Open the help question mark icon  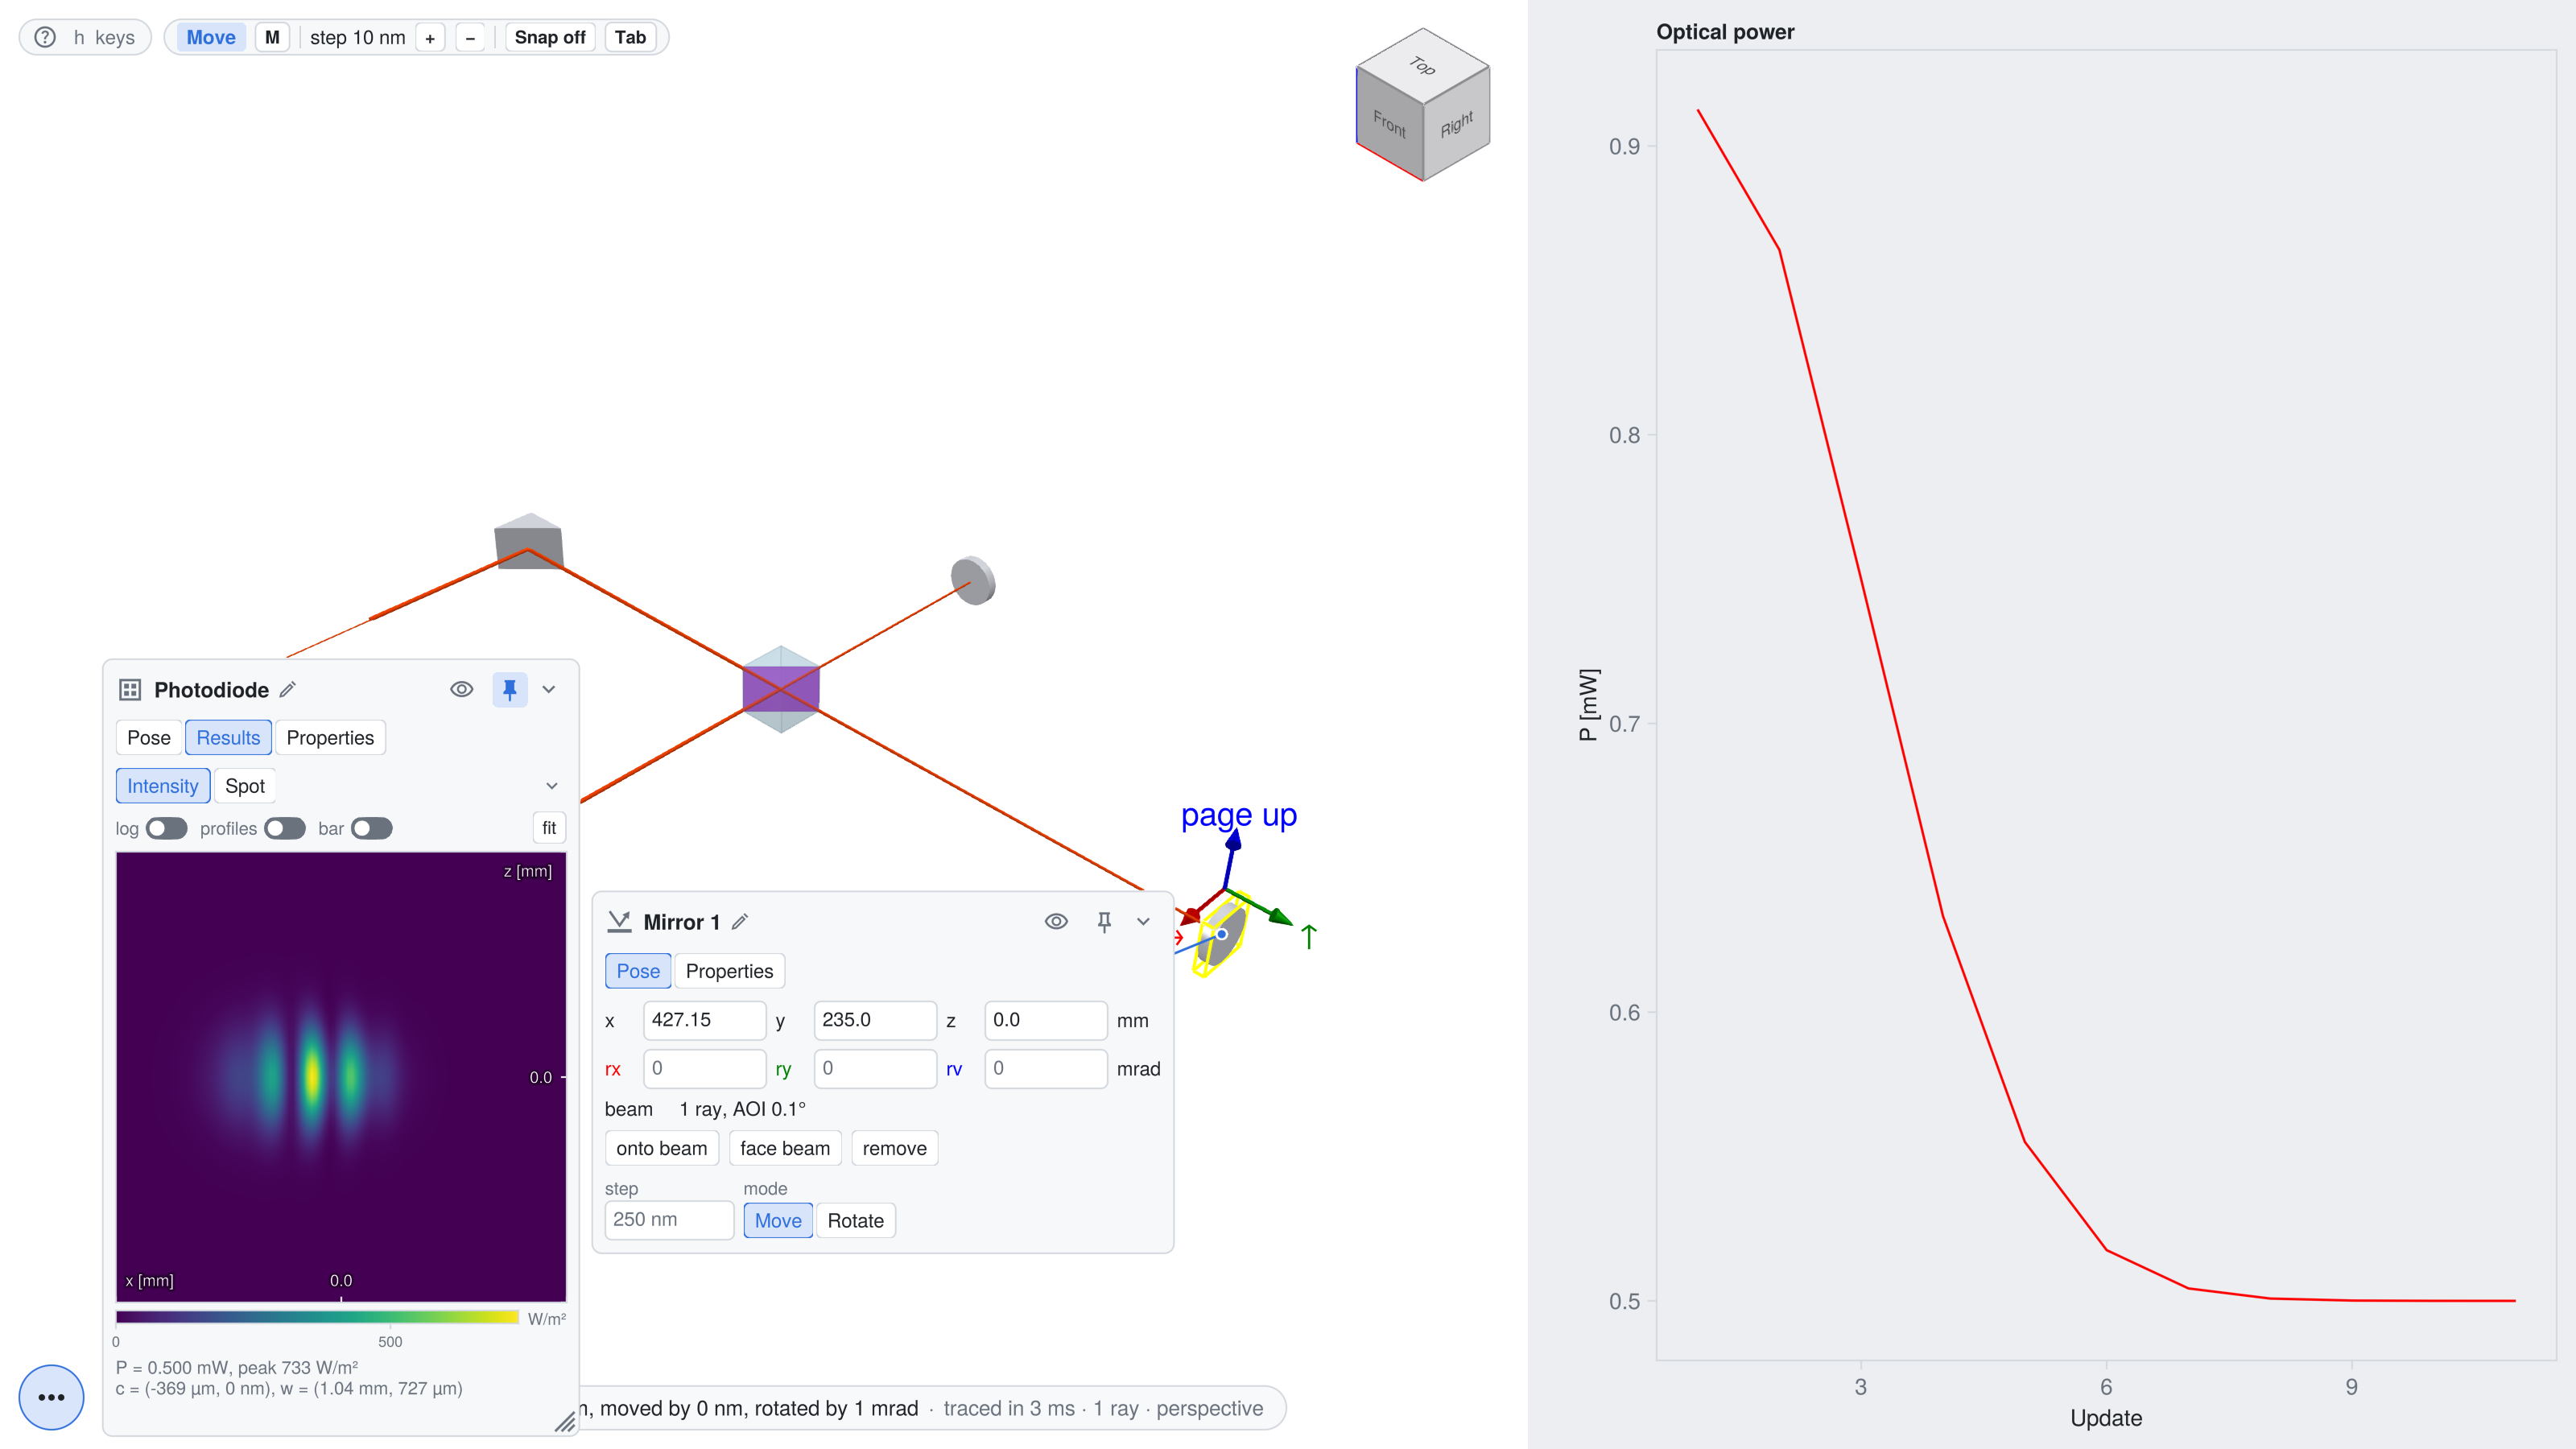[x=45, y=37]
